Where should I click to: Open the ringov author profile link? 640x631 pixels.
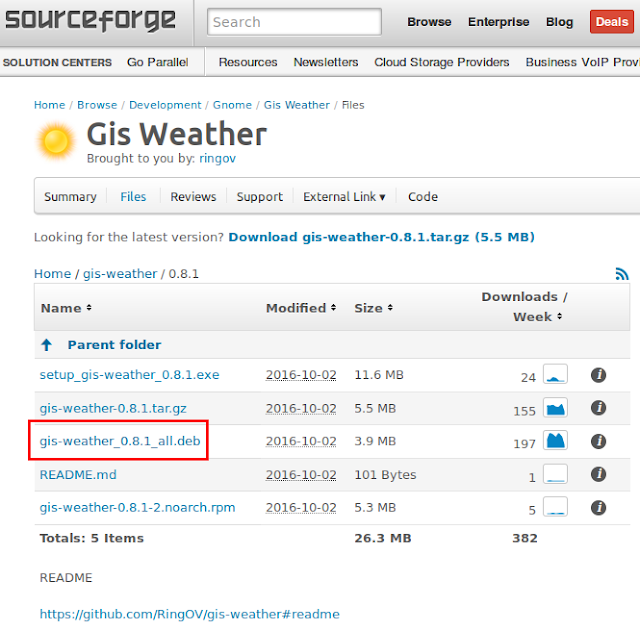217,158
